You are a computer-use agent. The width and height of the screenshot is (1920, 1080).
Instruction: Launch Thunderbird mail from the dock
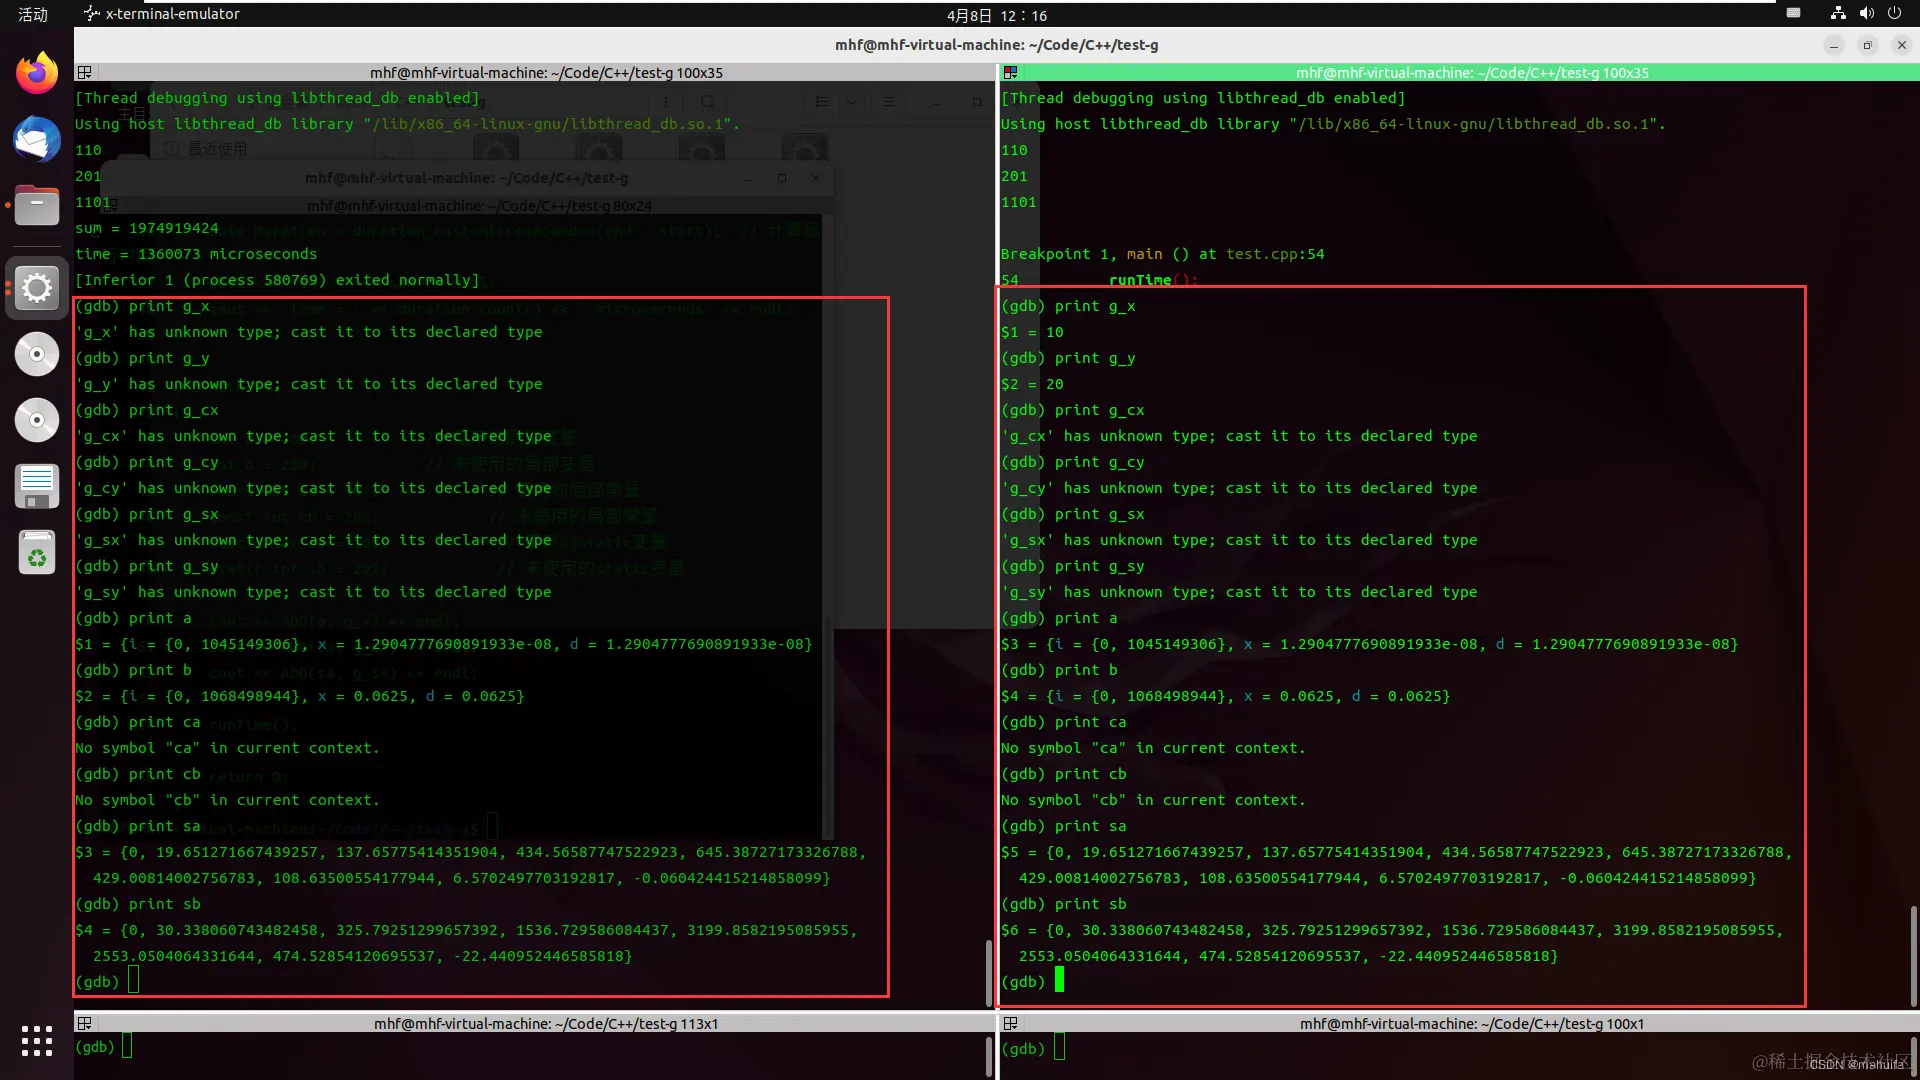(37, 139)
